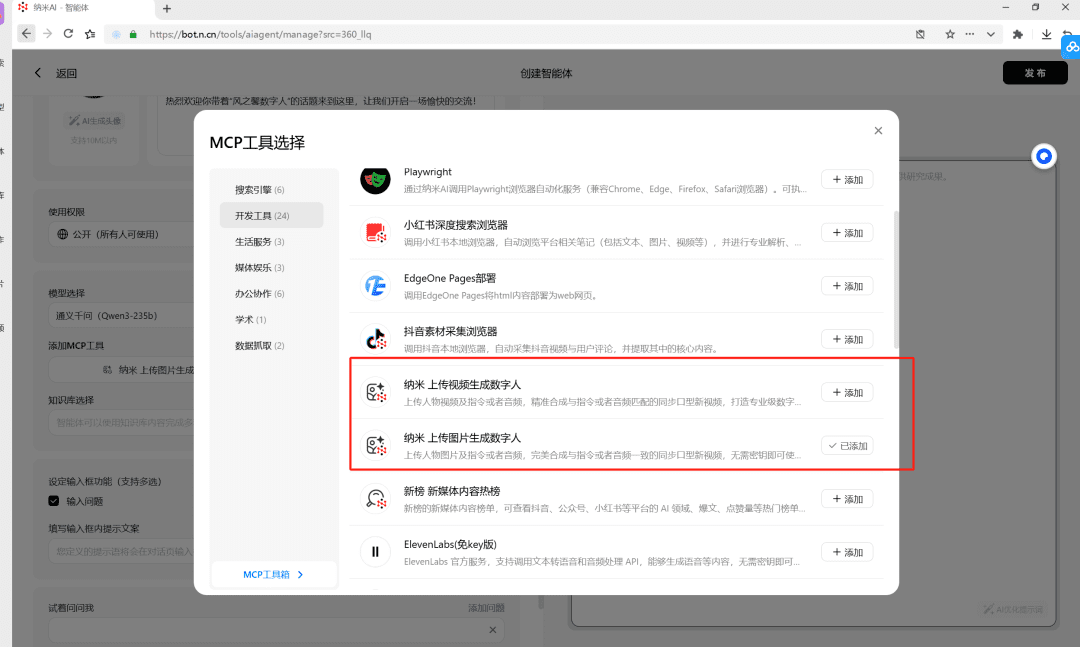Click the screenshot tool icon in address bar
This screenshot has width=1080, height=647.
[920, 34]
